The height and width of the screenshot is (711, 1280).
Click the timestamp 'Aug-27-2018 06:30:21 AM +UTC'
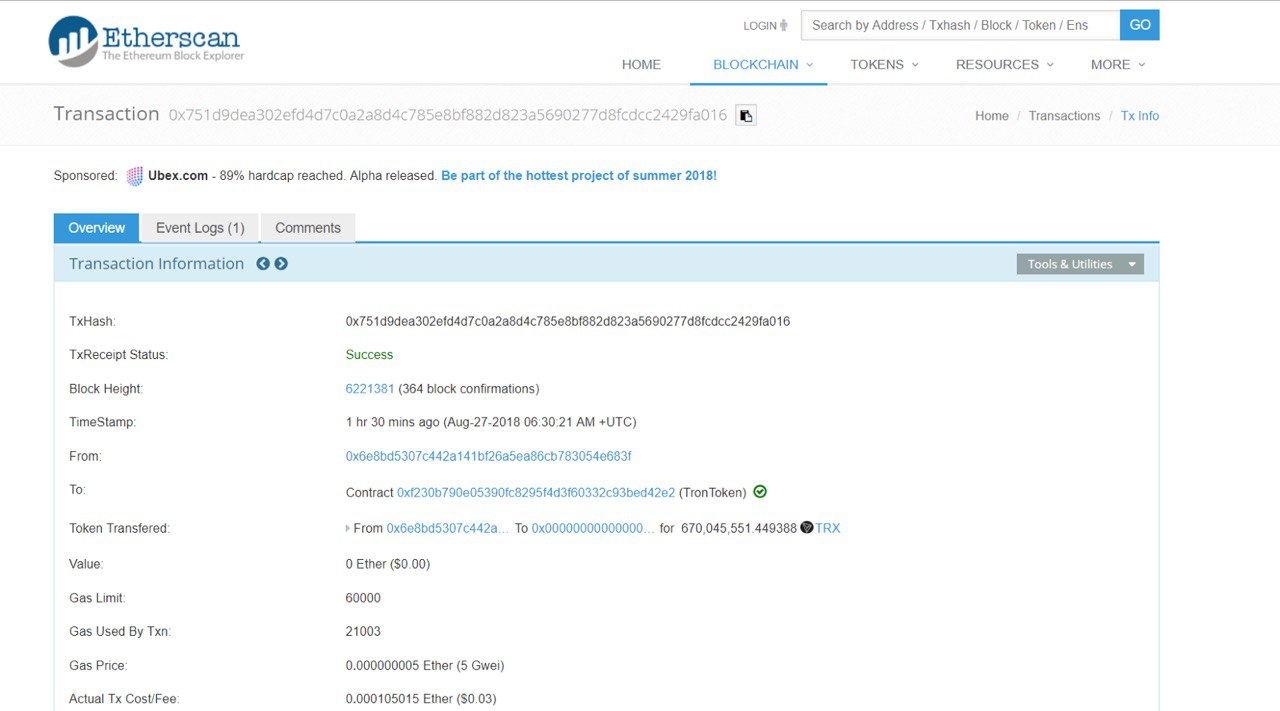[542, 422]
